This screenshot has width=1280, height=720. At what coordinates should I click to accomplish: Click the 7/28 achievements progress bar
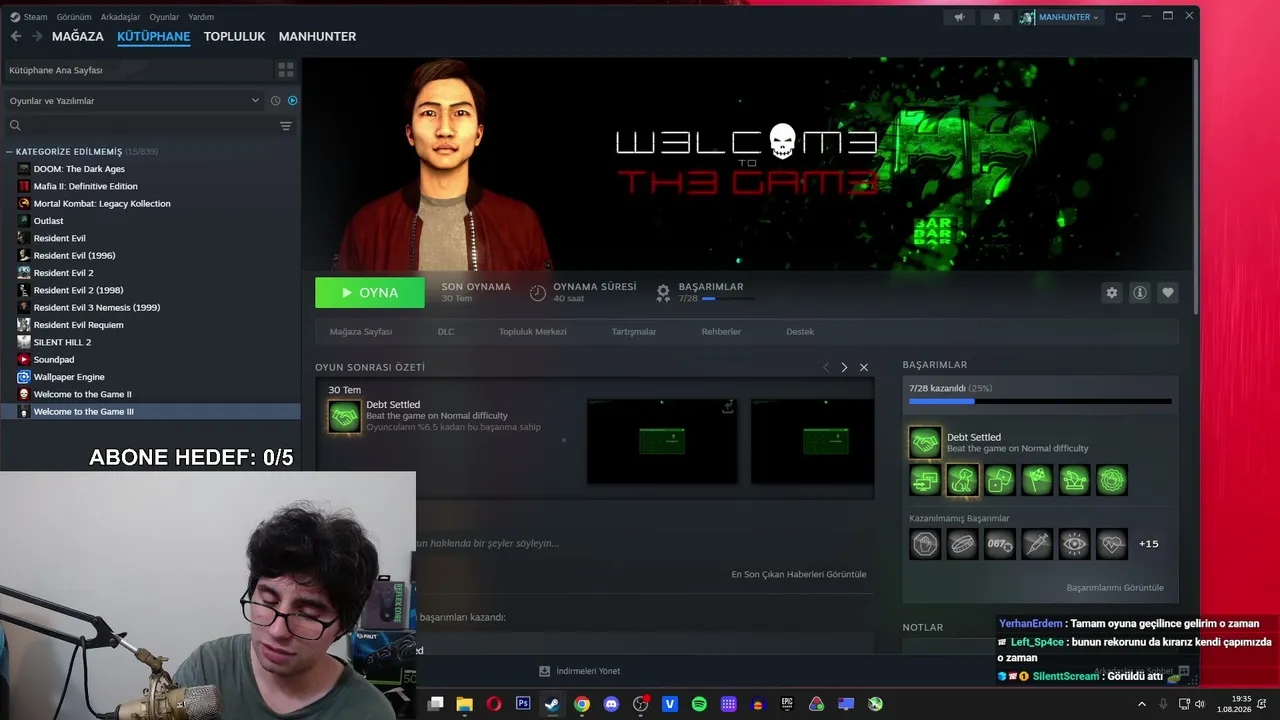pyautogui.click(x=1040, y=401)
